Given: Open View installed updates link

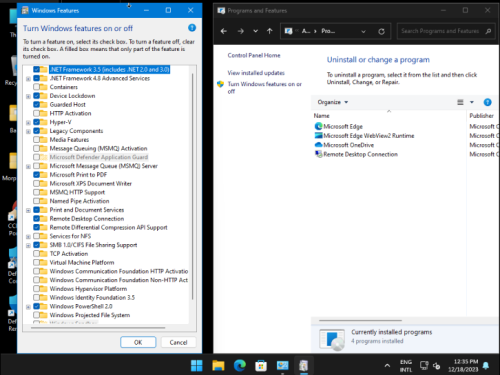Looking at the screenshot, I should 256,73.
